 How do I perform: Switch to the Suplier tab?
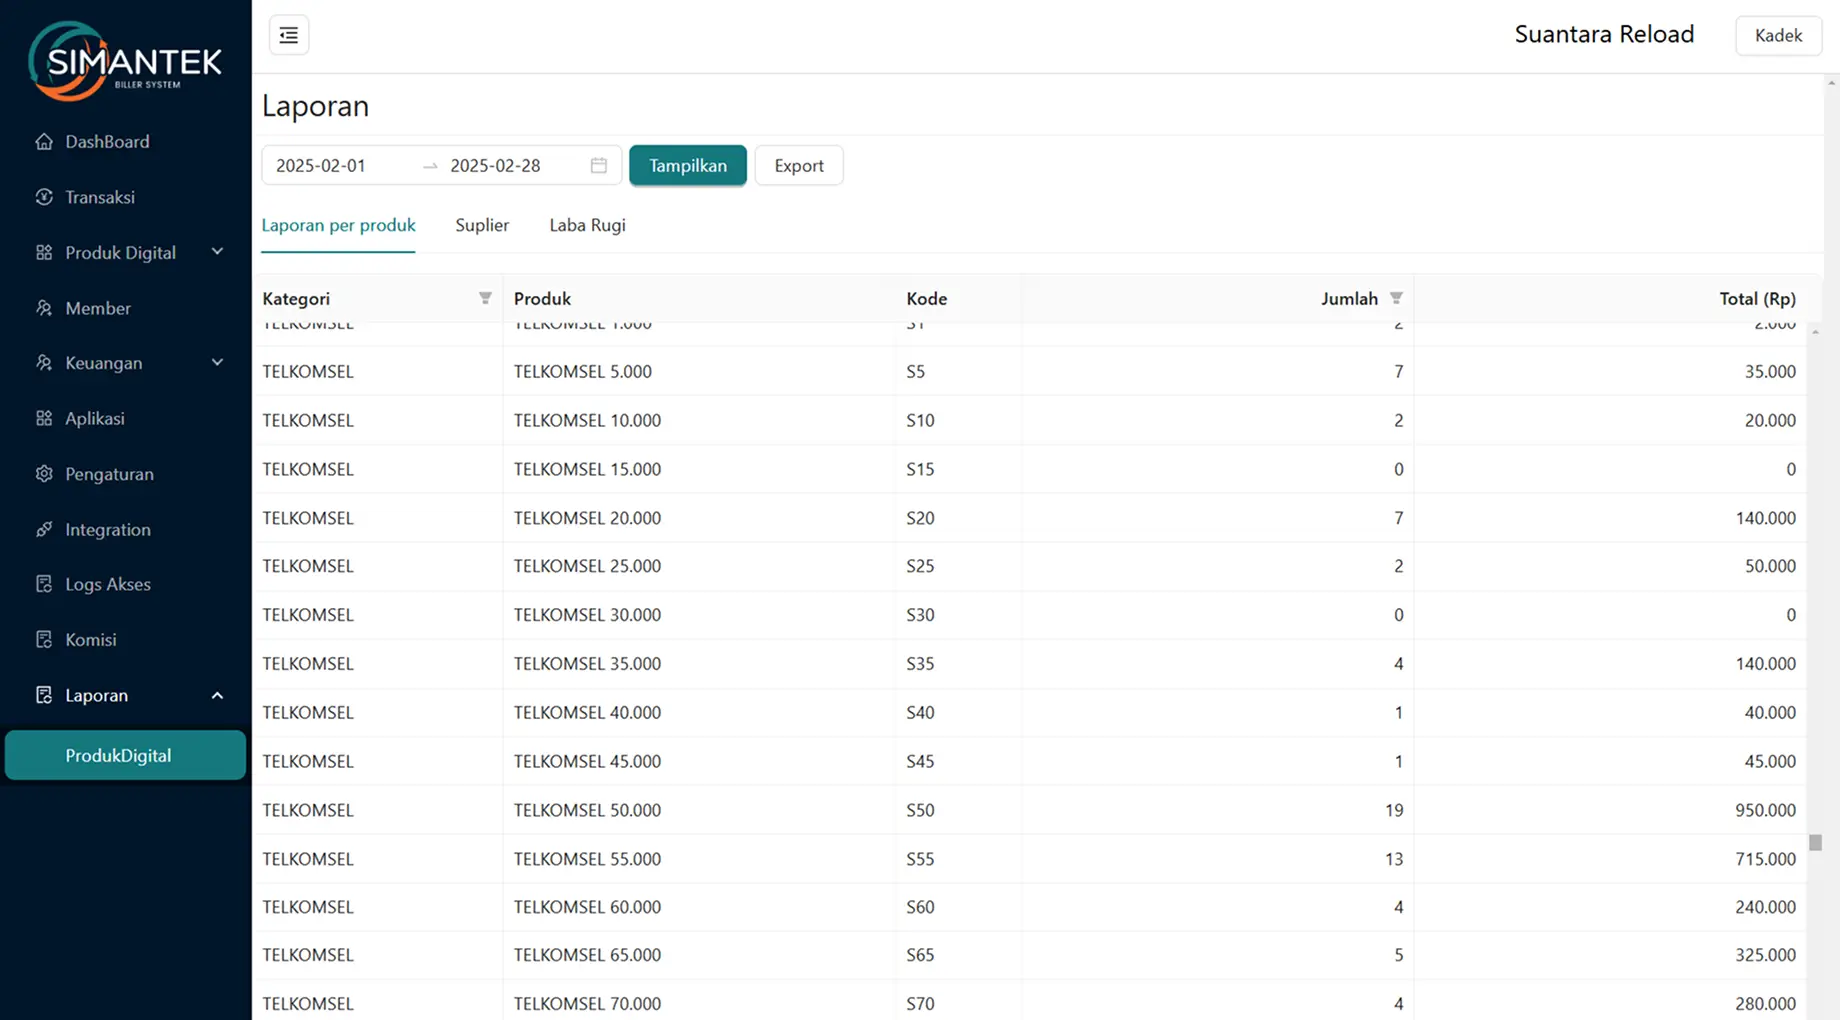coord(482,225)
